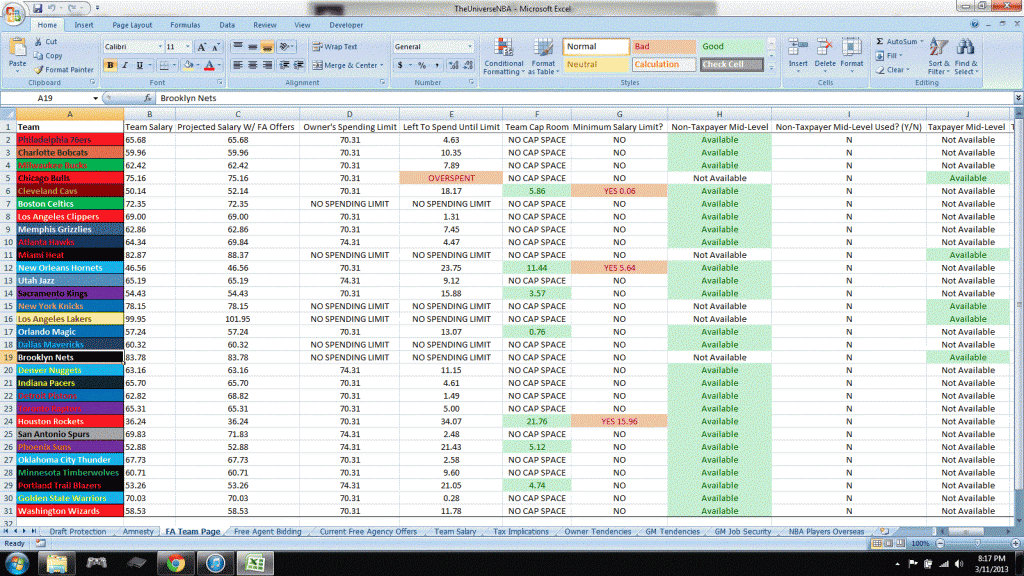The height and width of the screenshot is (576, 1024).
Task: Activate the Format Painter
Action: (x=63, y=69)
